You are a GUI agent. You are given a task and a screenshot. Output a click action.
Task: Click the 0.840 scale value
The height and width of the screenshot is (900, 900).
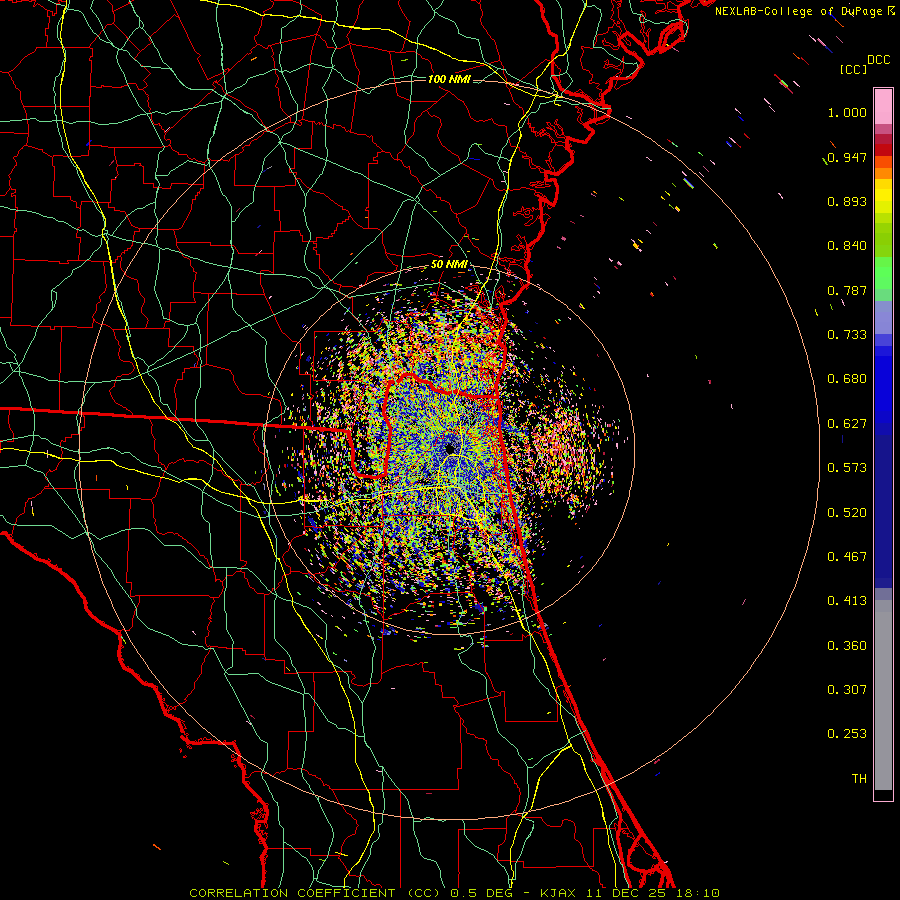[x=847, y=246]
